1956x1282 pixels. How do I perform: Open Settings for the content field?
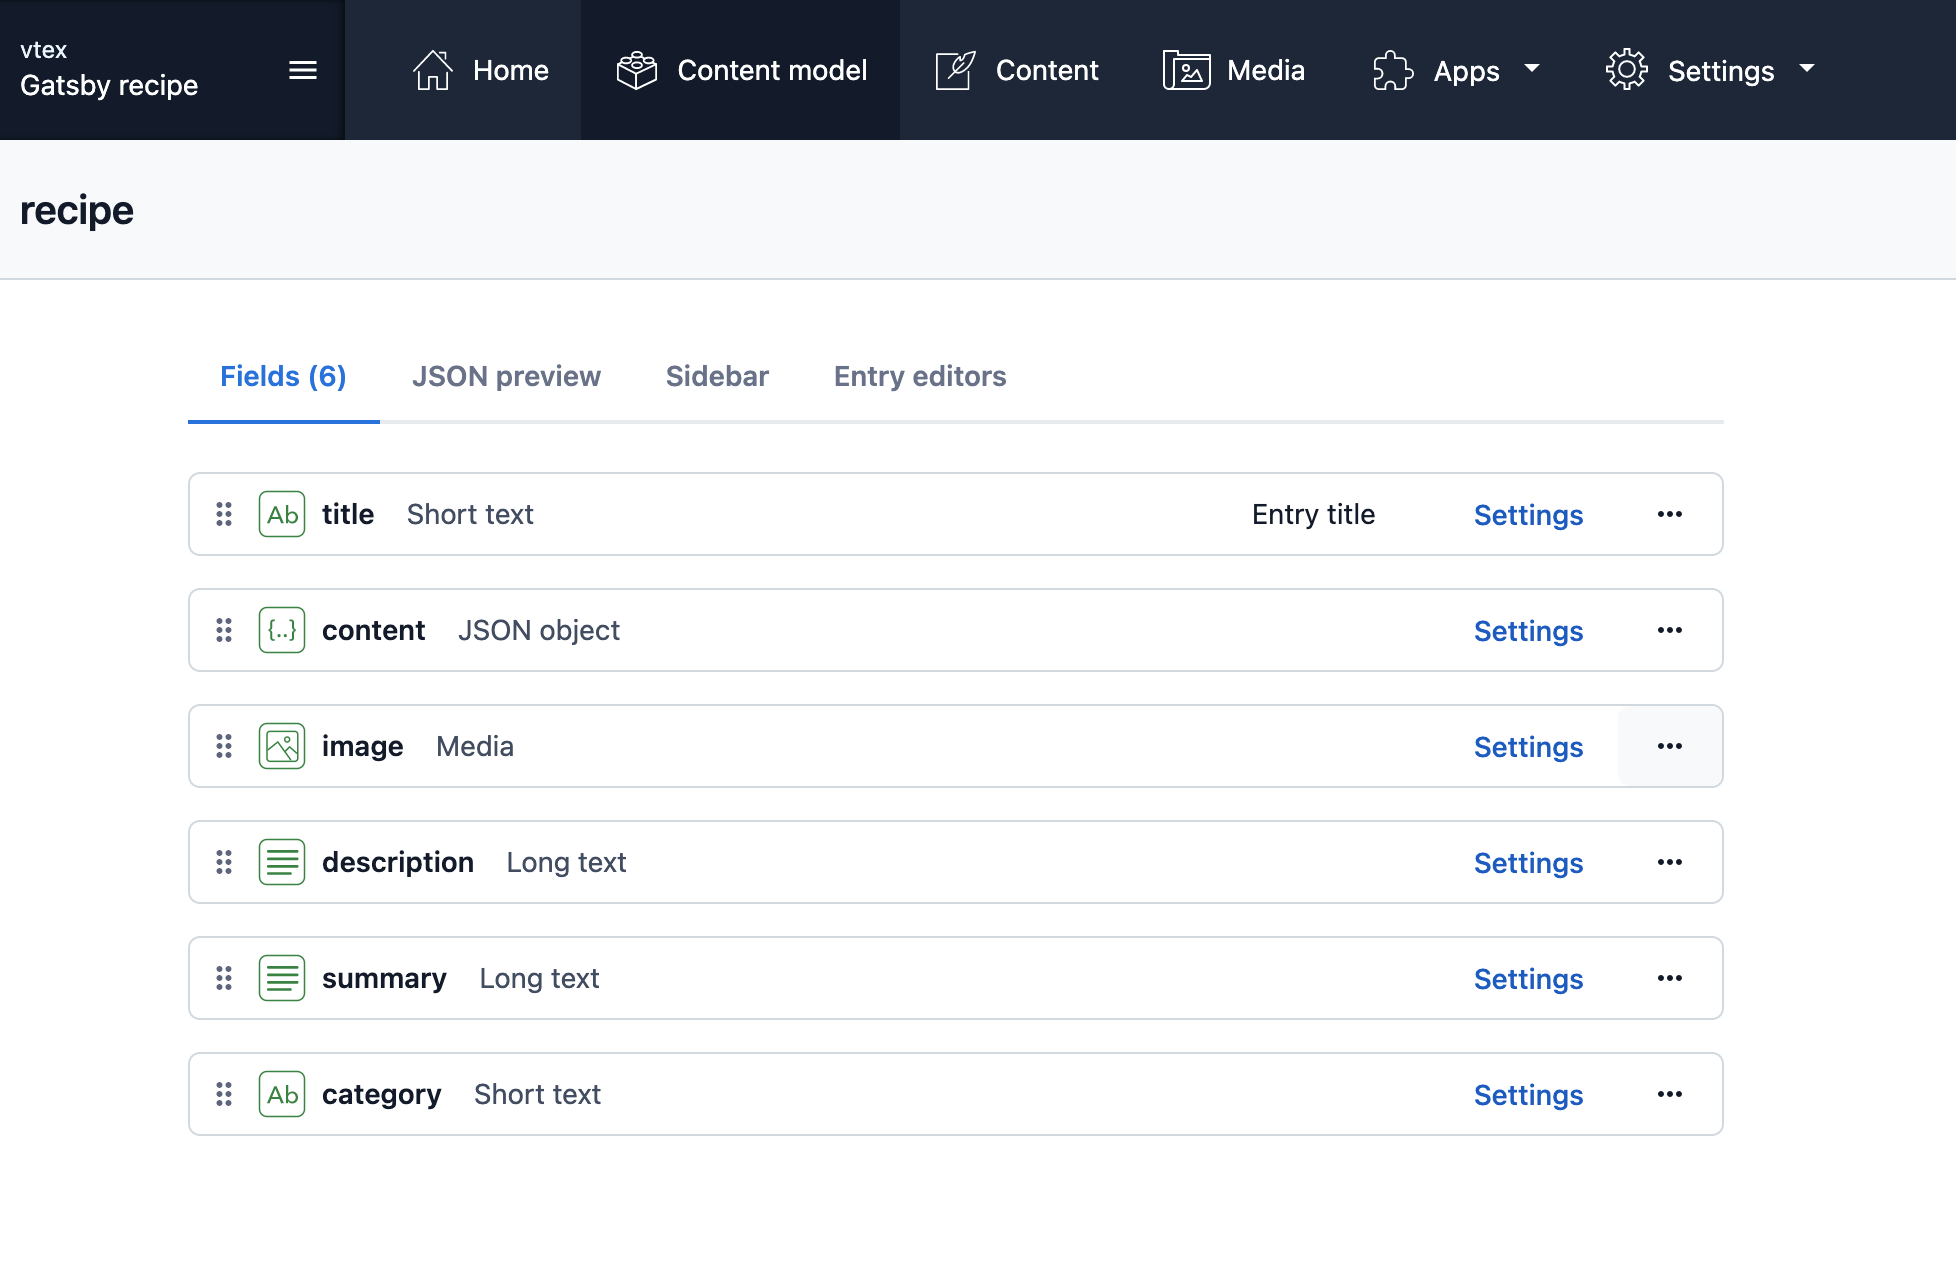coord(1528,631)
